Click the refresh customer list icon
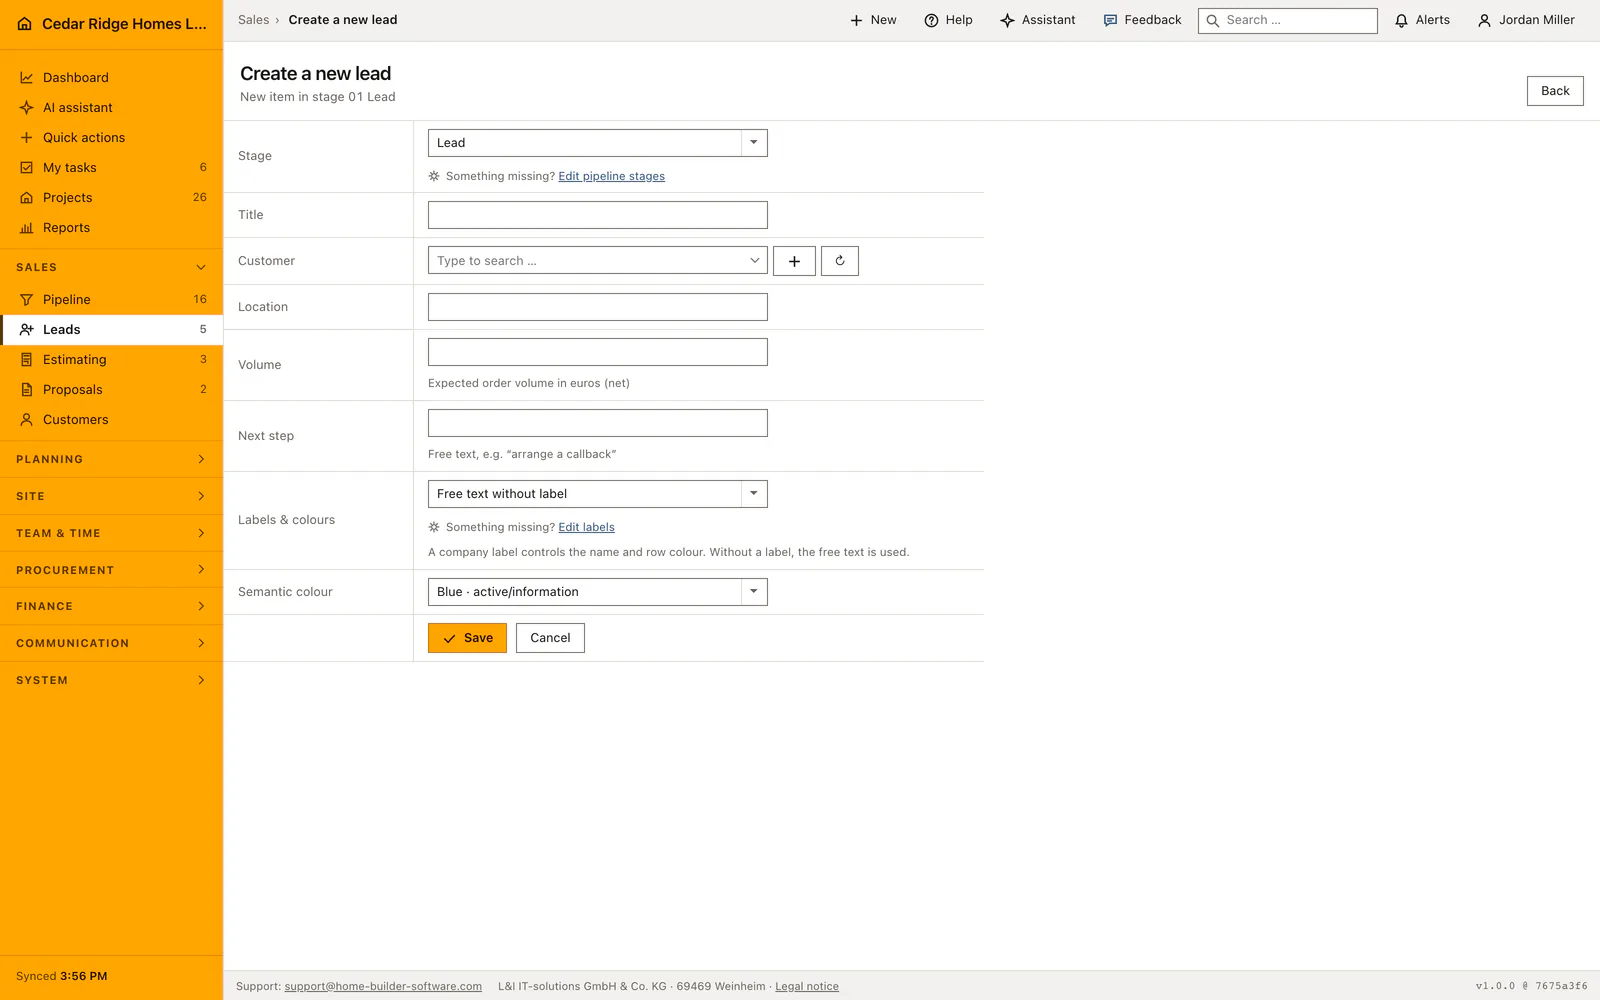 840,261
